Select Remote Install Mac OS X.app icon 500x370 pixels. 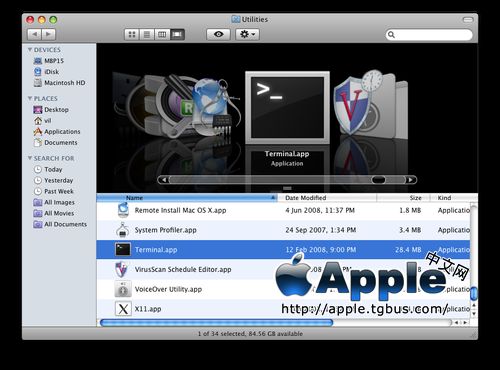(x=123, y=210)
